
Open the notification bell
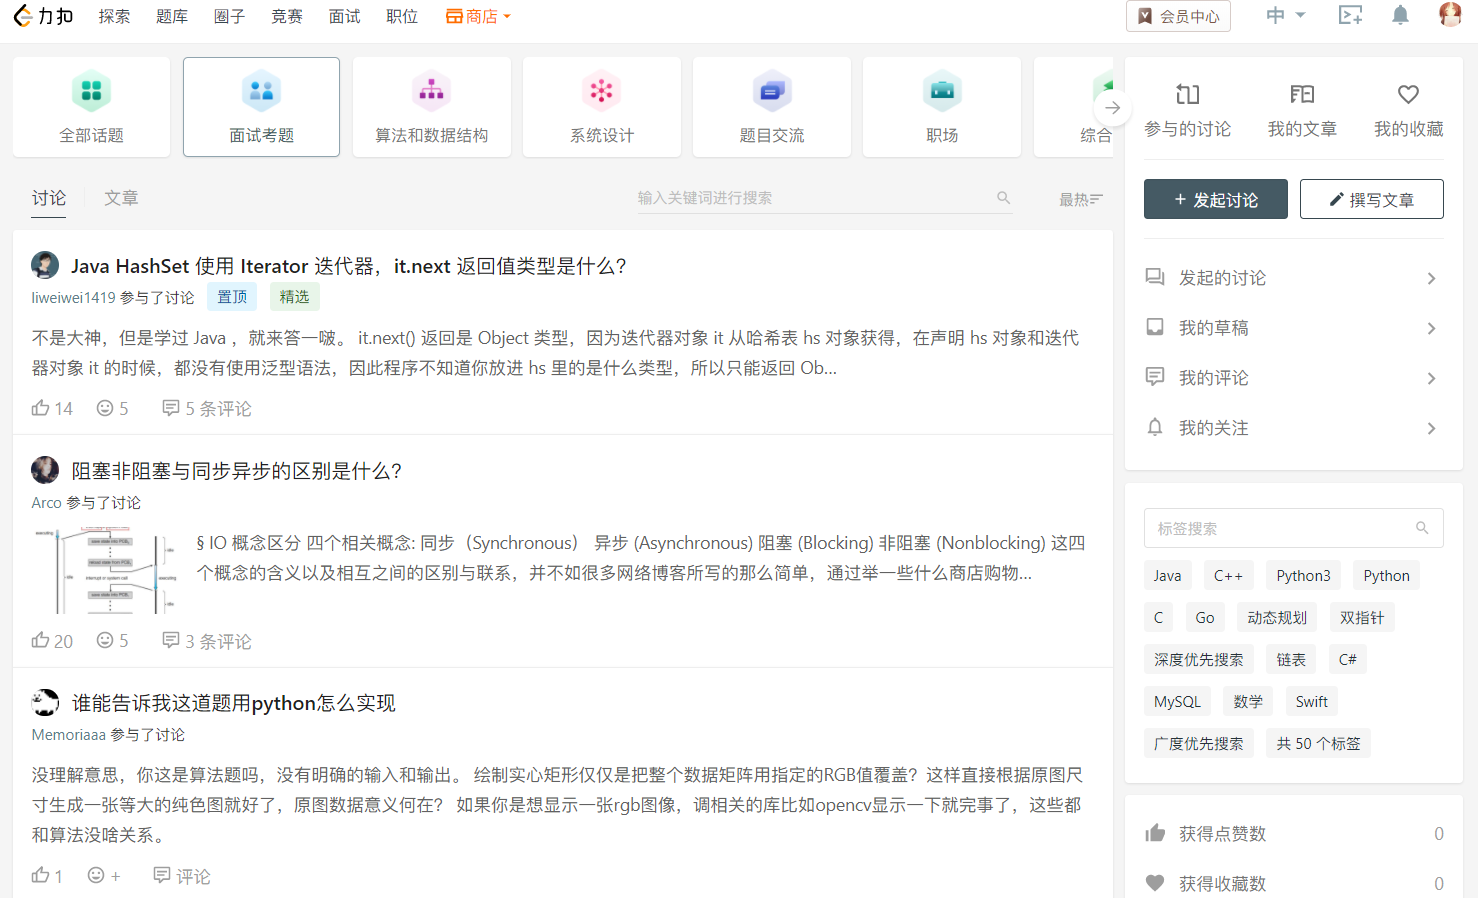point(1400,15)
